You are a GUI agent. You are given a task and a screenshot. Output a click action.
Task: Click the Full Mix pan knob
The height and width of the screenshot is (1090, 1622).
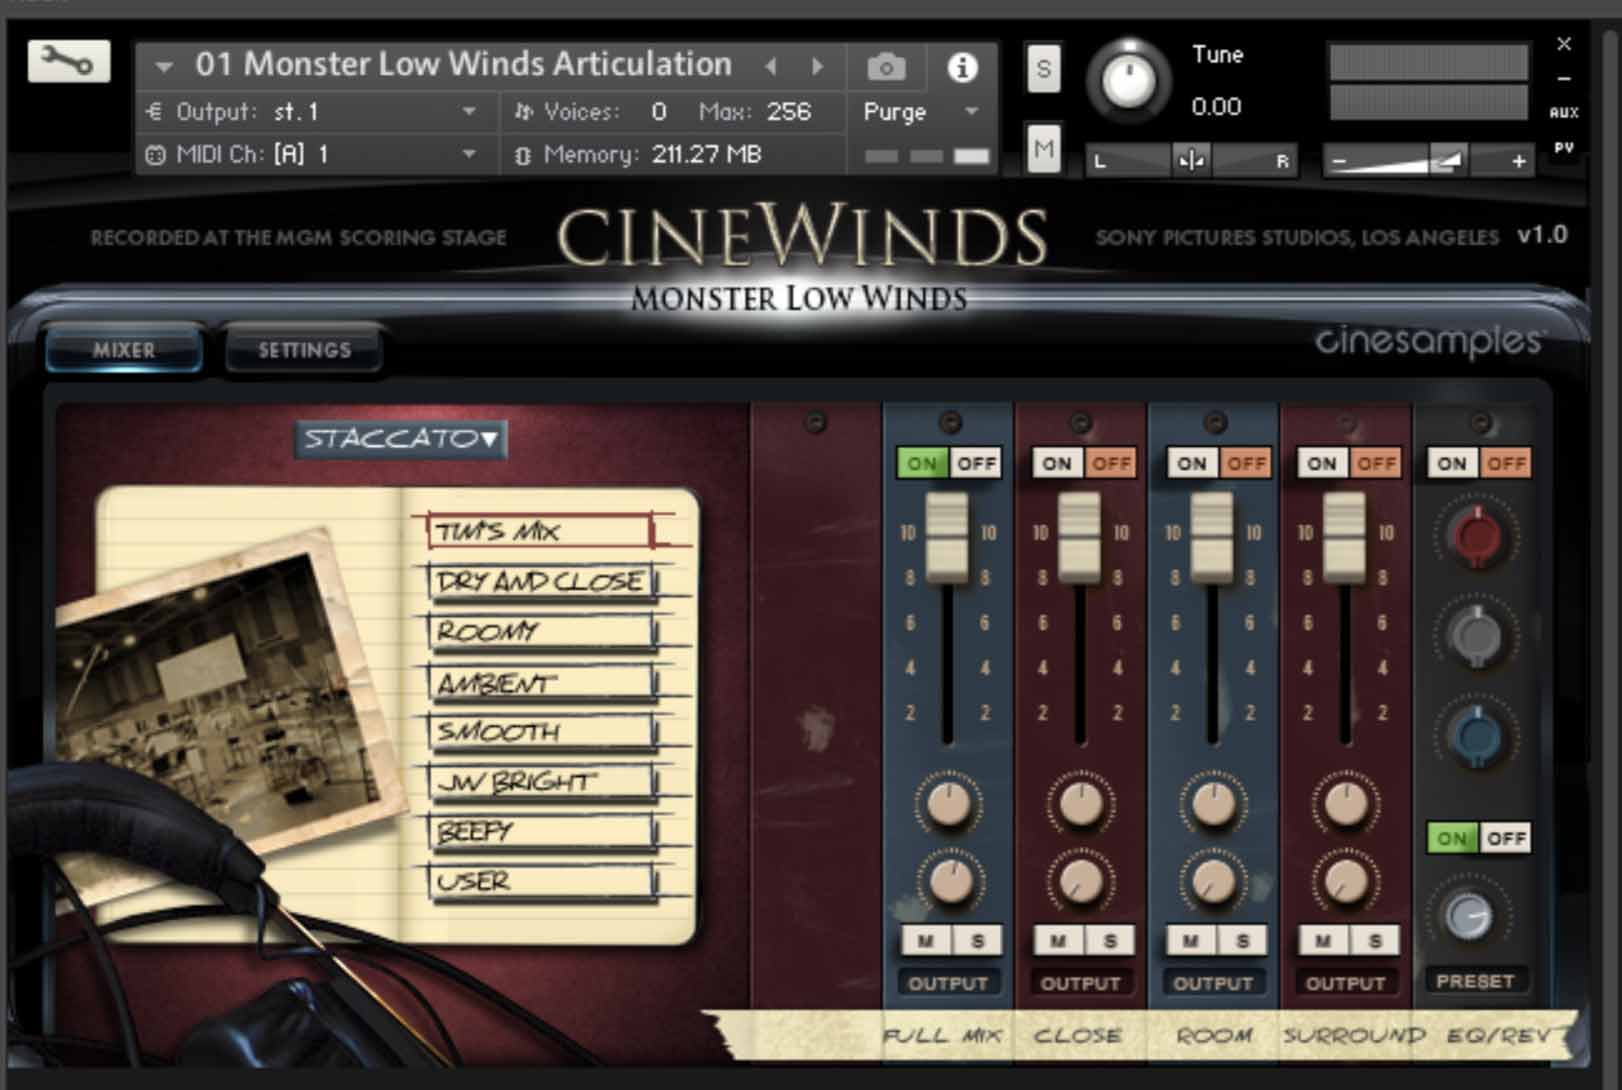947,805
